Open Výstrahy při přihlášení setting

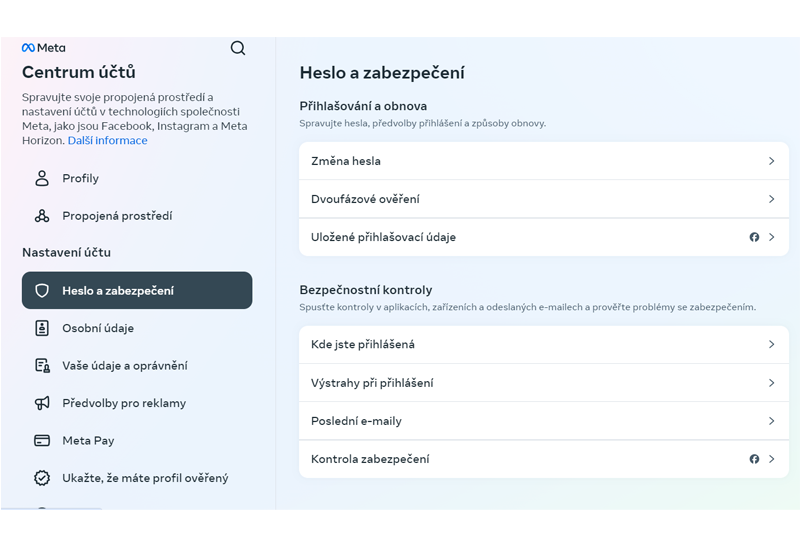coord(544,383)
